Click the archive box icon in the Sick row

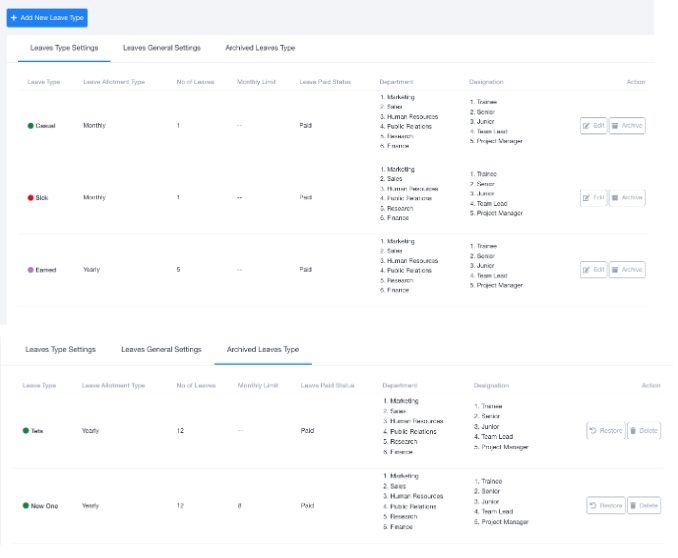point(615,198)
